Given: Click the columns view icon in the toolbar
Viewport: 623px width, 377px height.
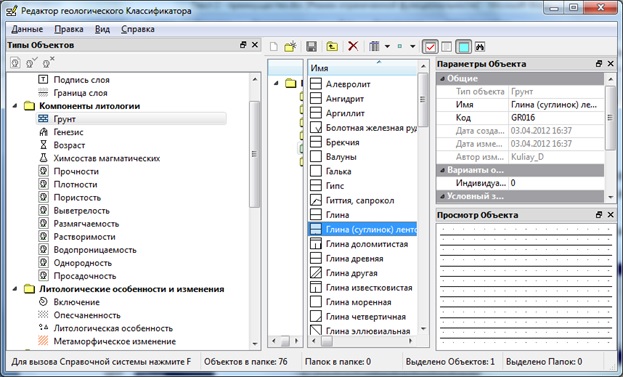Looking at the screenshot, I should pos(374,46).
